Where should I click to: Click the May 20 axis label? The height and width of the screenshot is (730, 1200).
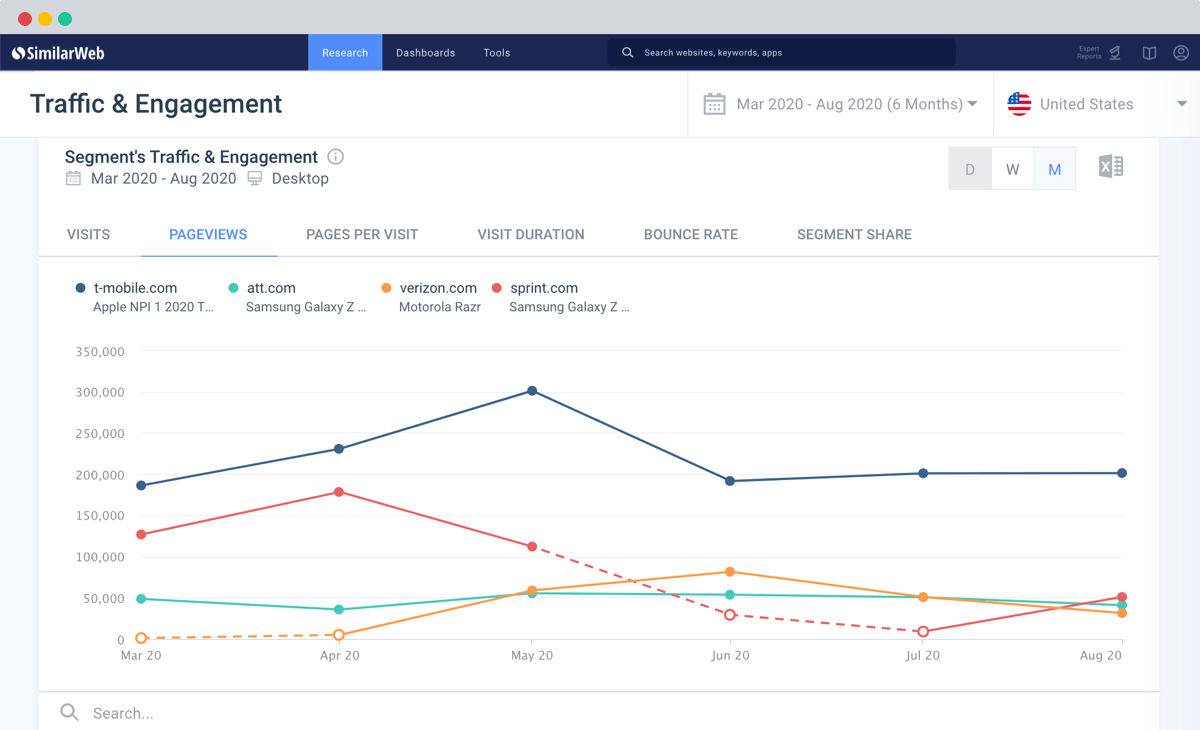532,656
